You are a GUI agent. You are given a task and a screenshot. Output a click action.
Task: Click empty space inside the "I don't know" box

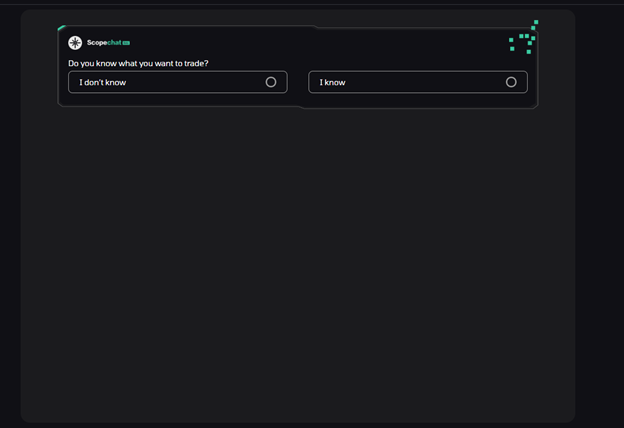click(195, 82)
